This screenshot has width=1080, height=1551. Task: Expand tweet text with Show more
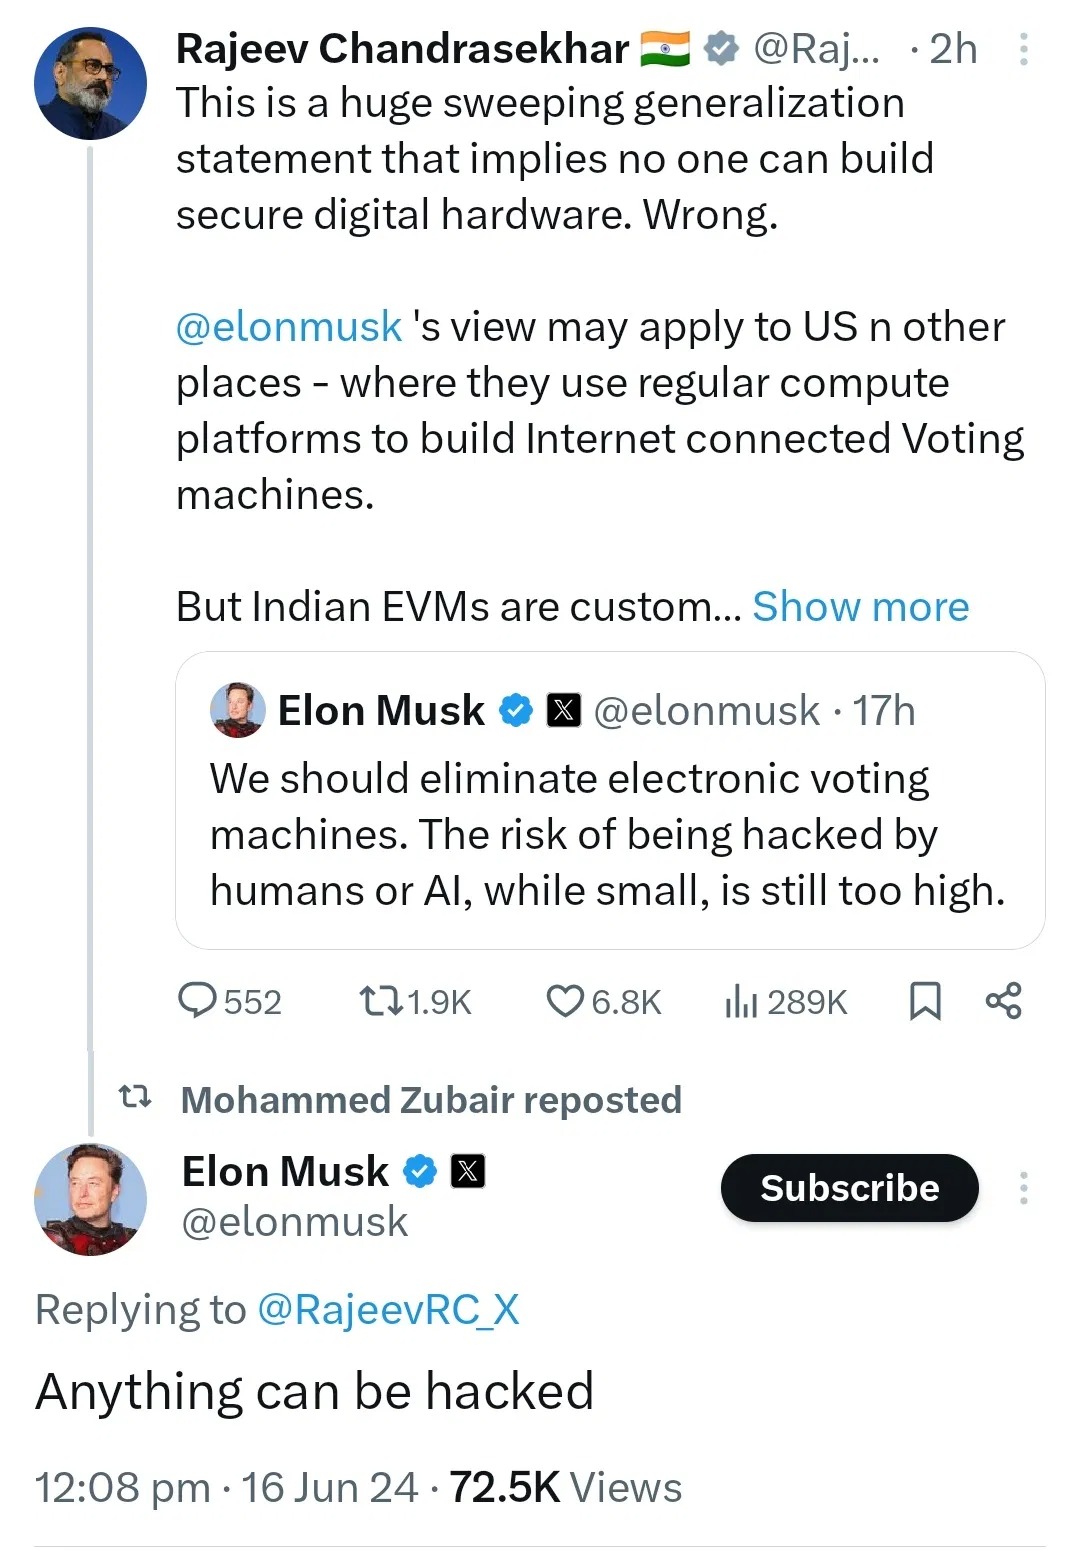click(860, 606)
